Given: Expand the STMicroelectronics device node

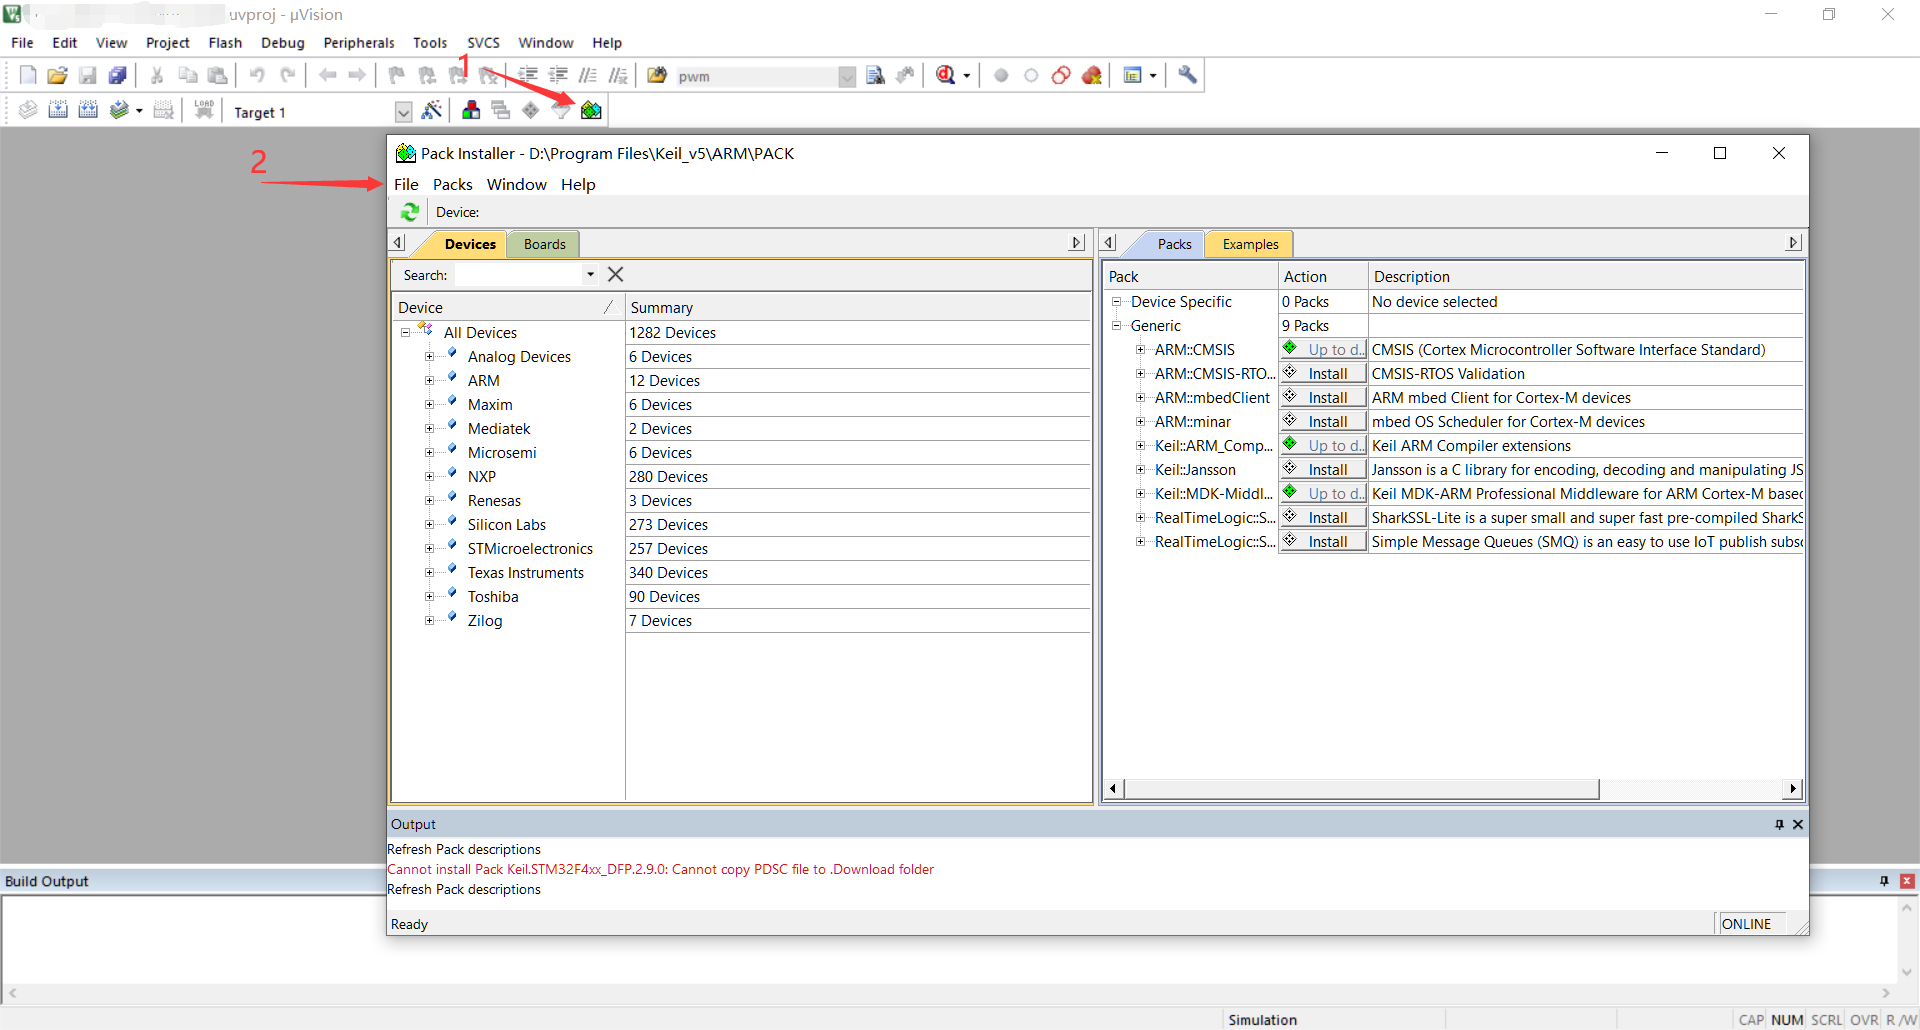Looking at the screenshot, I should coord(429,548).
